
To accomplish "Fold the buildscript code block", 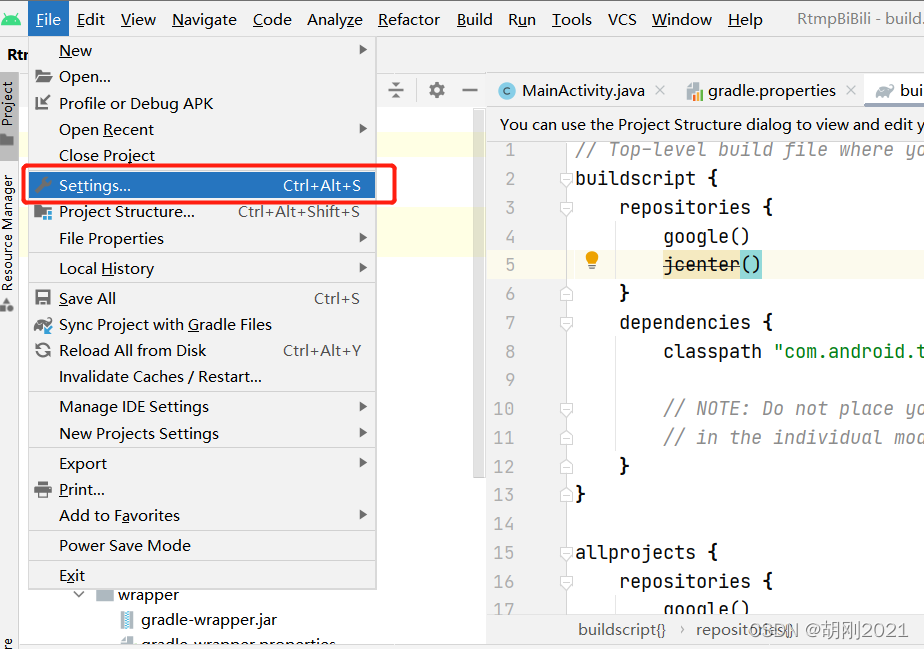I will (566, 179).
